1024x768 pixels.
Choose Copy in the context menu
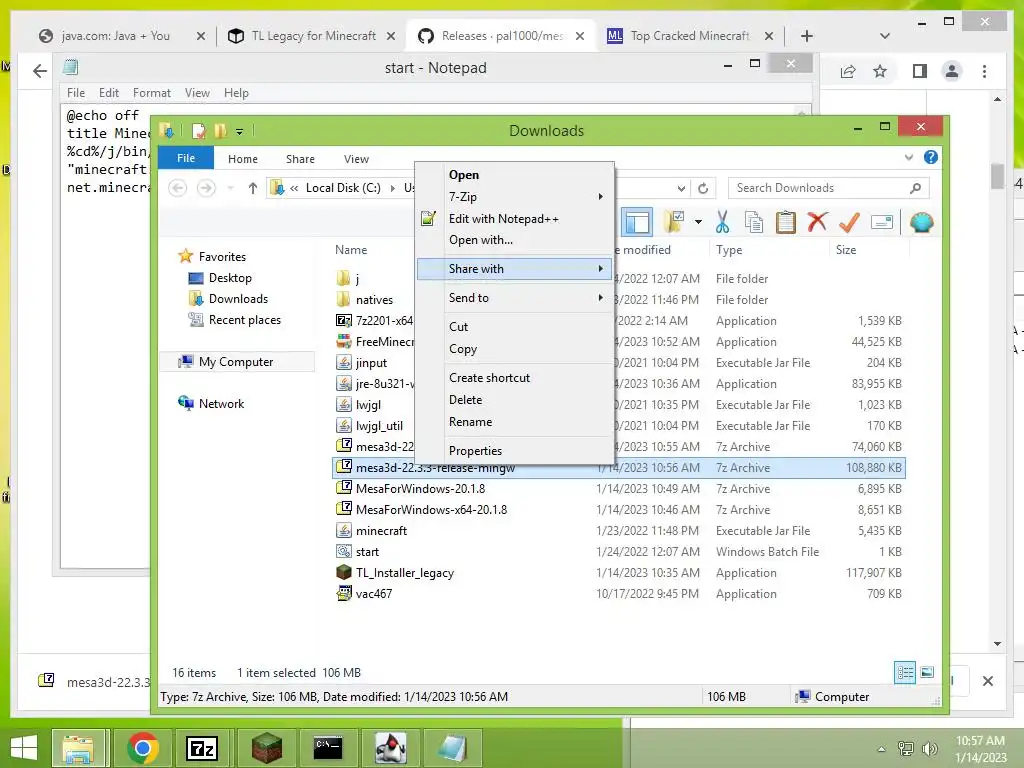click(x=515, y=349)
